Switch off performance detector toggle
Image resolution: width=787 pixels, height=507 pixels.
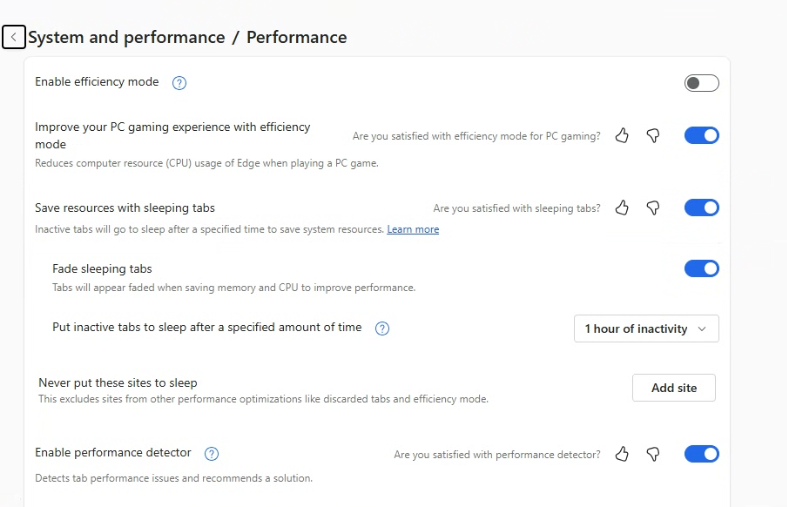pyautogui.click(x=701, y=454)
